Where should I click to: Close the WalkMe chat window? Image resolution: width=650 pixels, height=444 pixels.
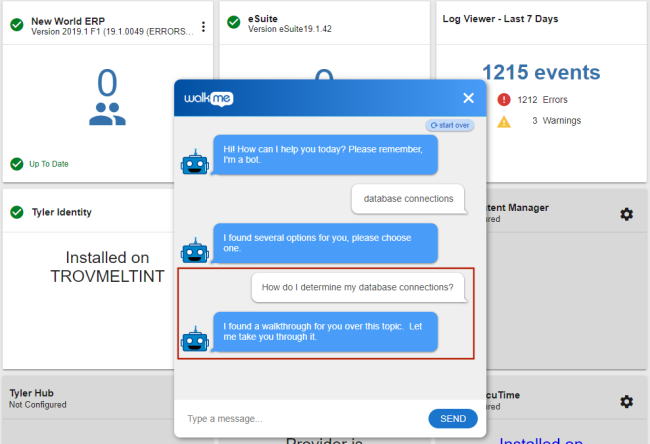tap(468, 98)
